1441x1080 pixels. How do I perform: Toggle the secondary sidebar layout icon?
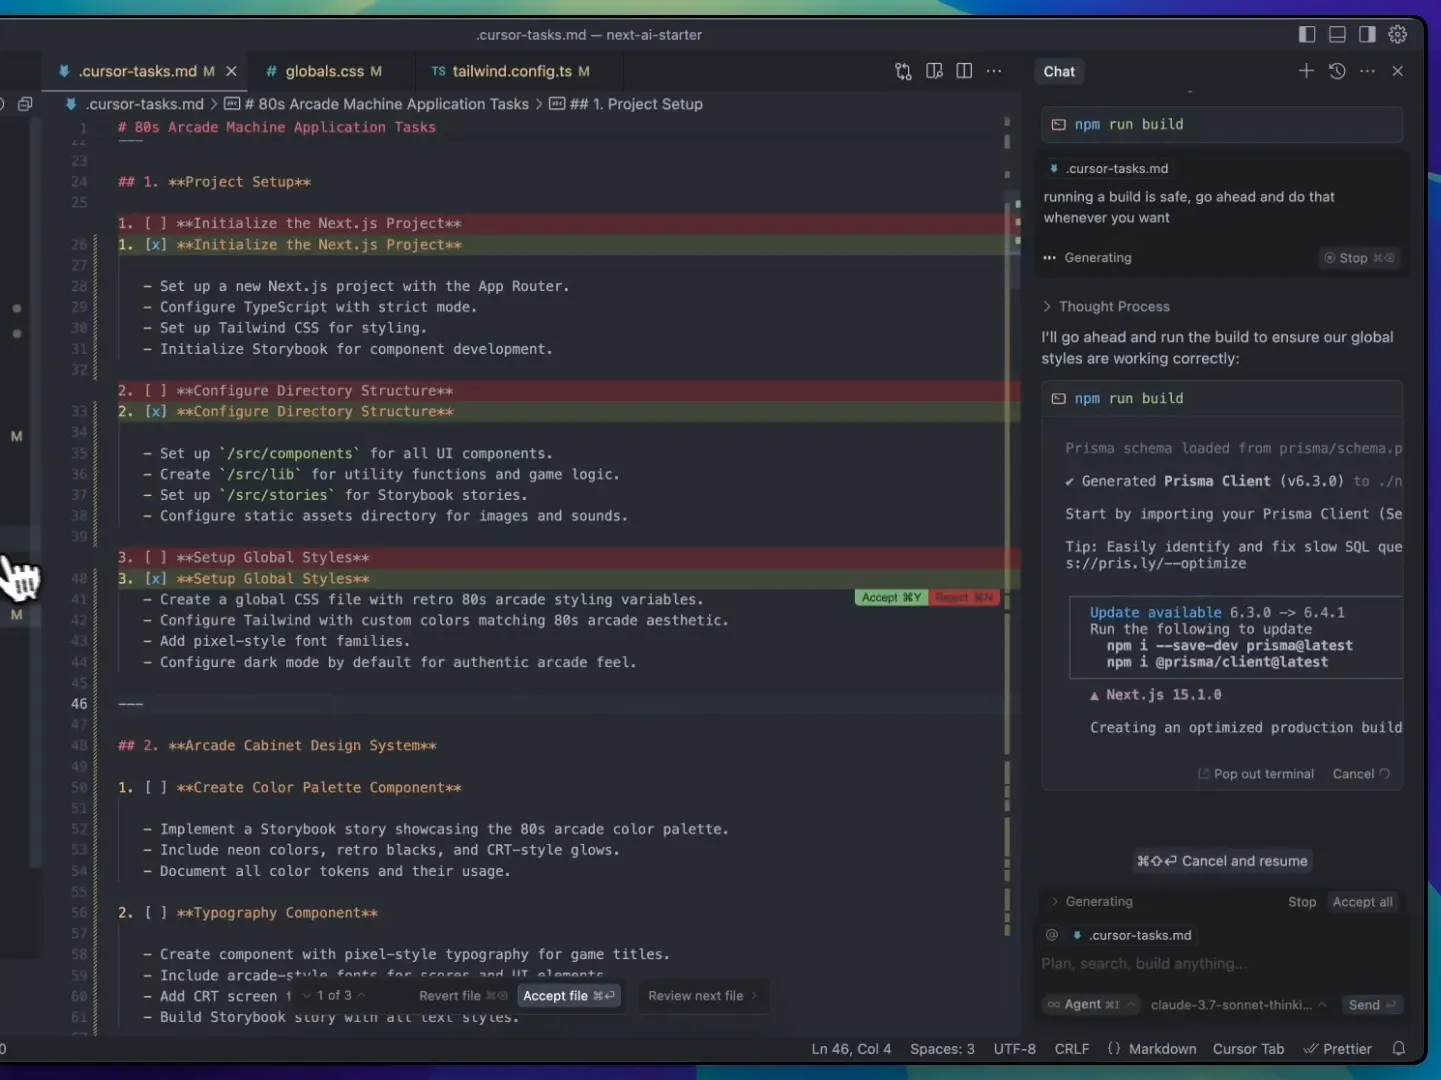click(x=1367, y=34)
